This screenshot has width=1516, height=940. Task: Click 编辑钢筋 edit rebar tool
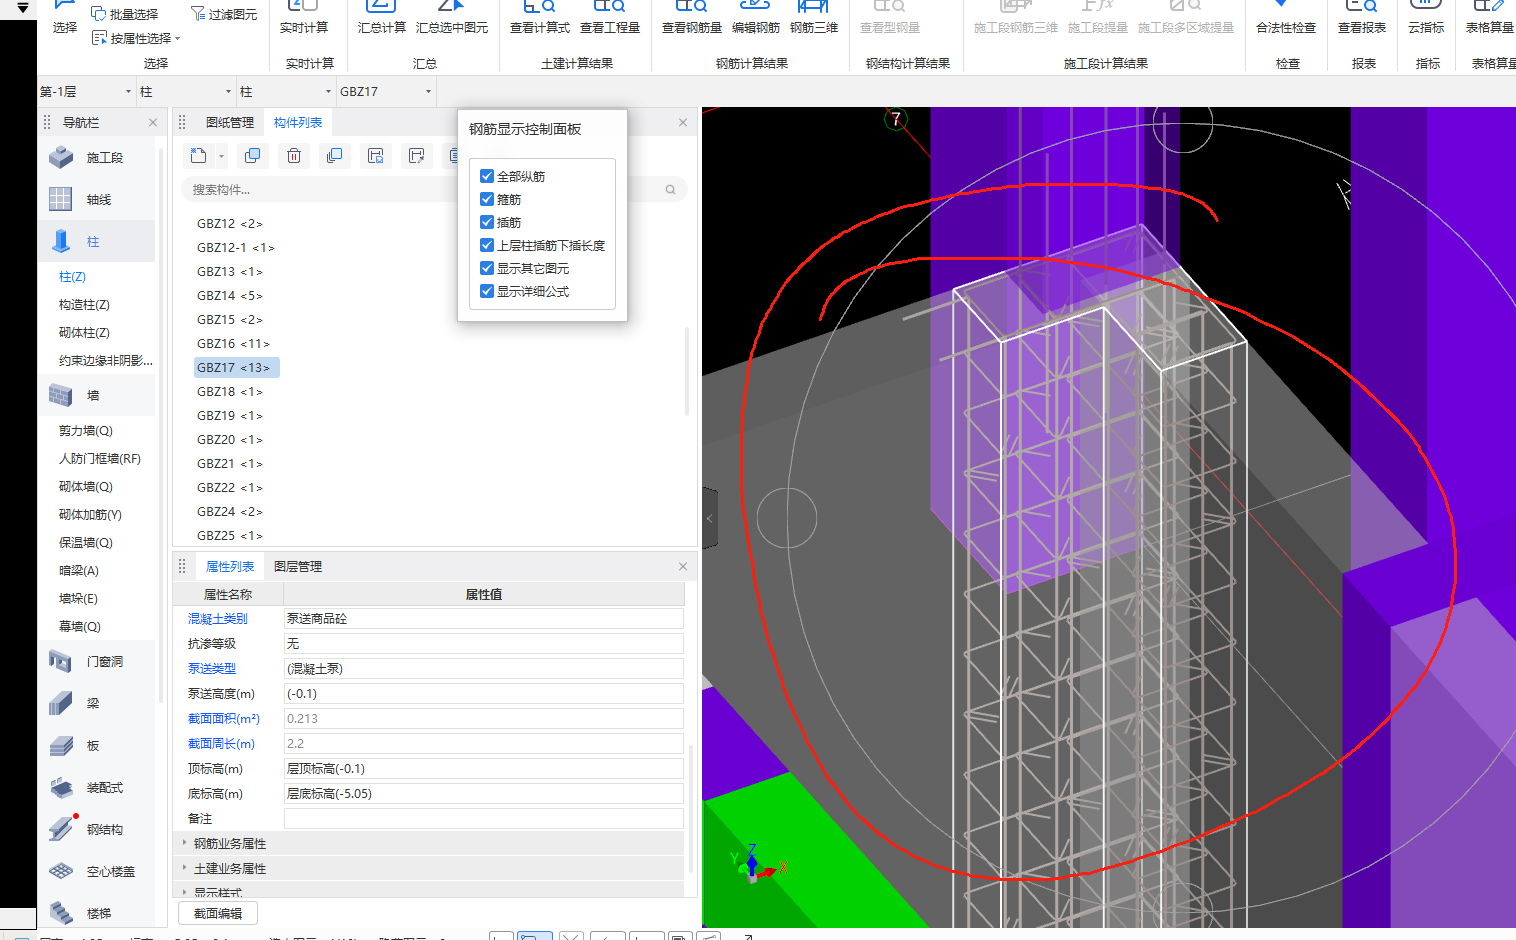pos(756,18)
